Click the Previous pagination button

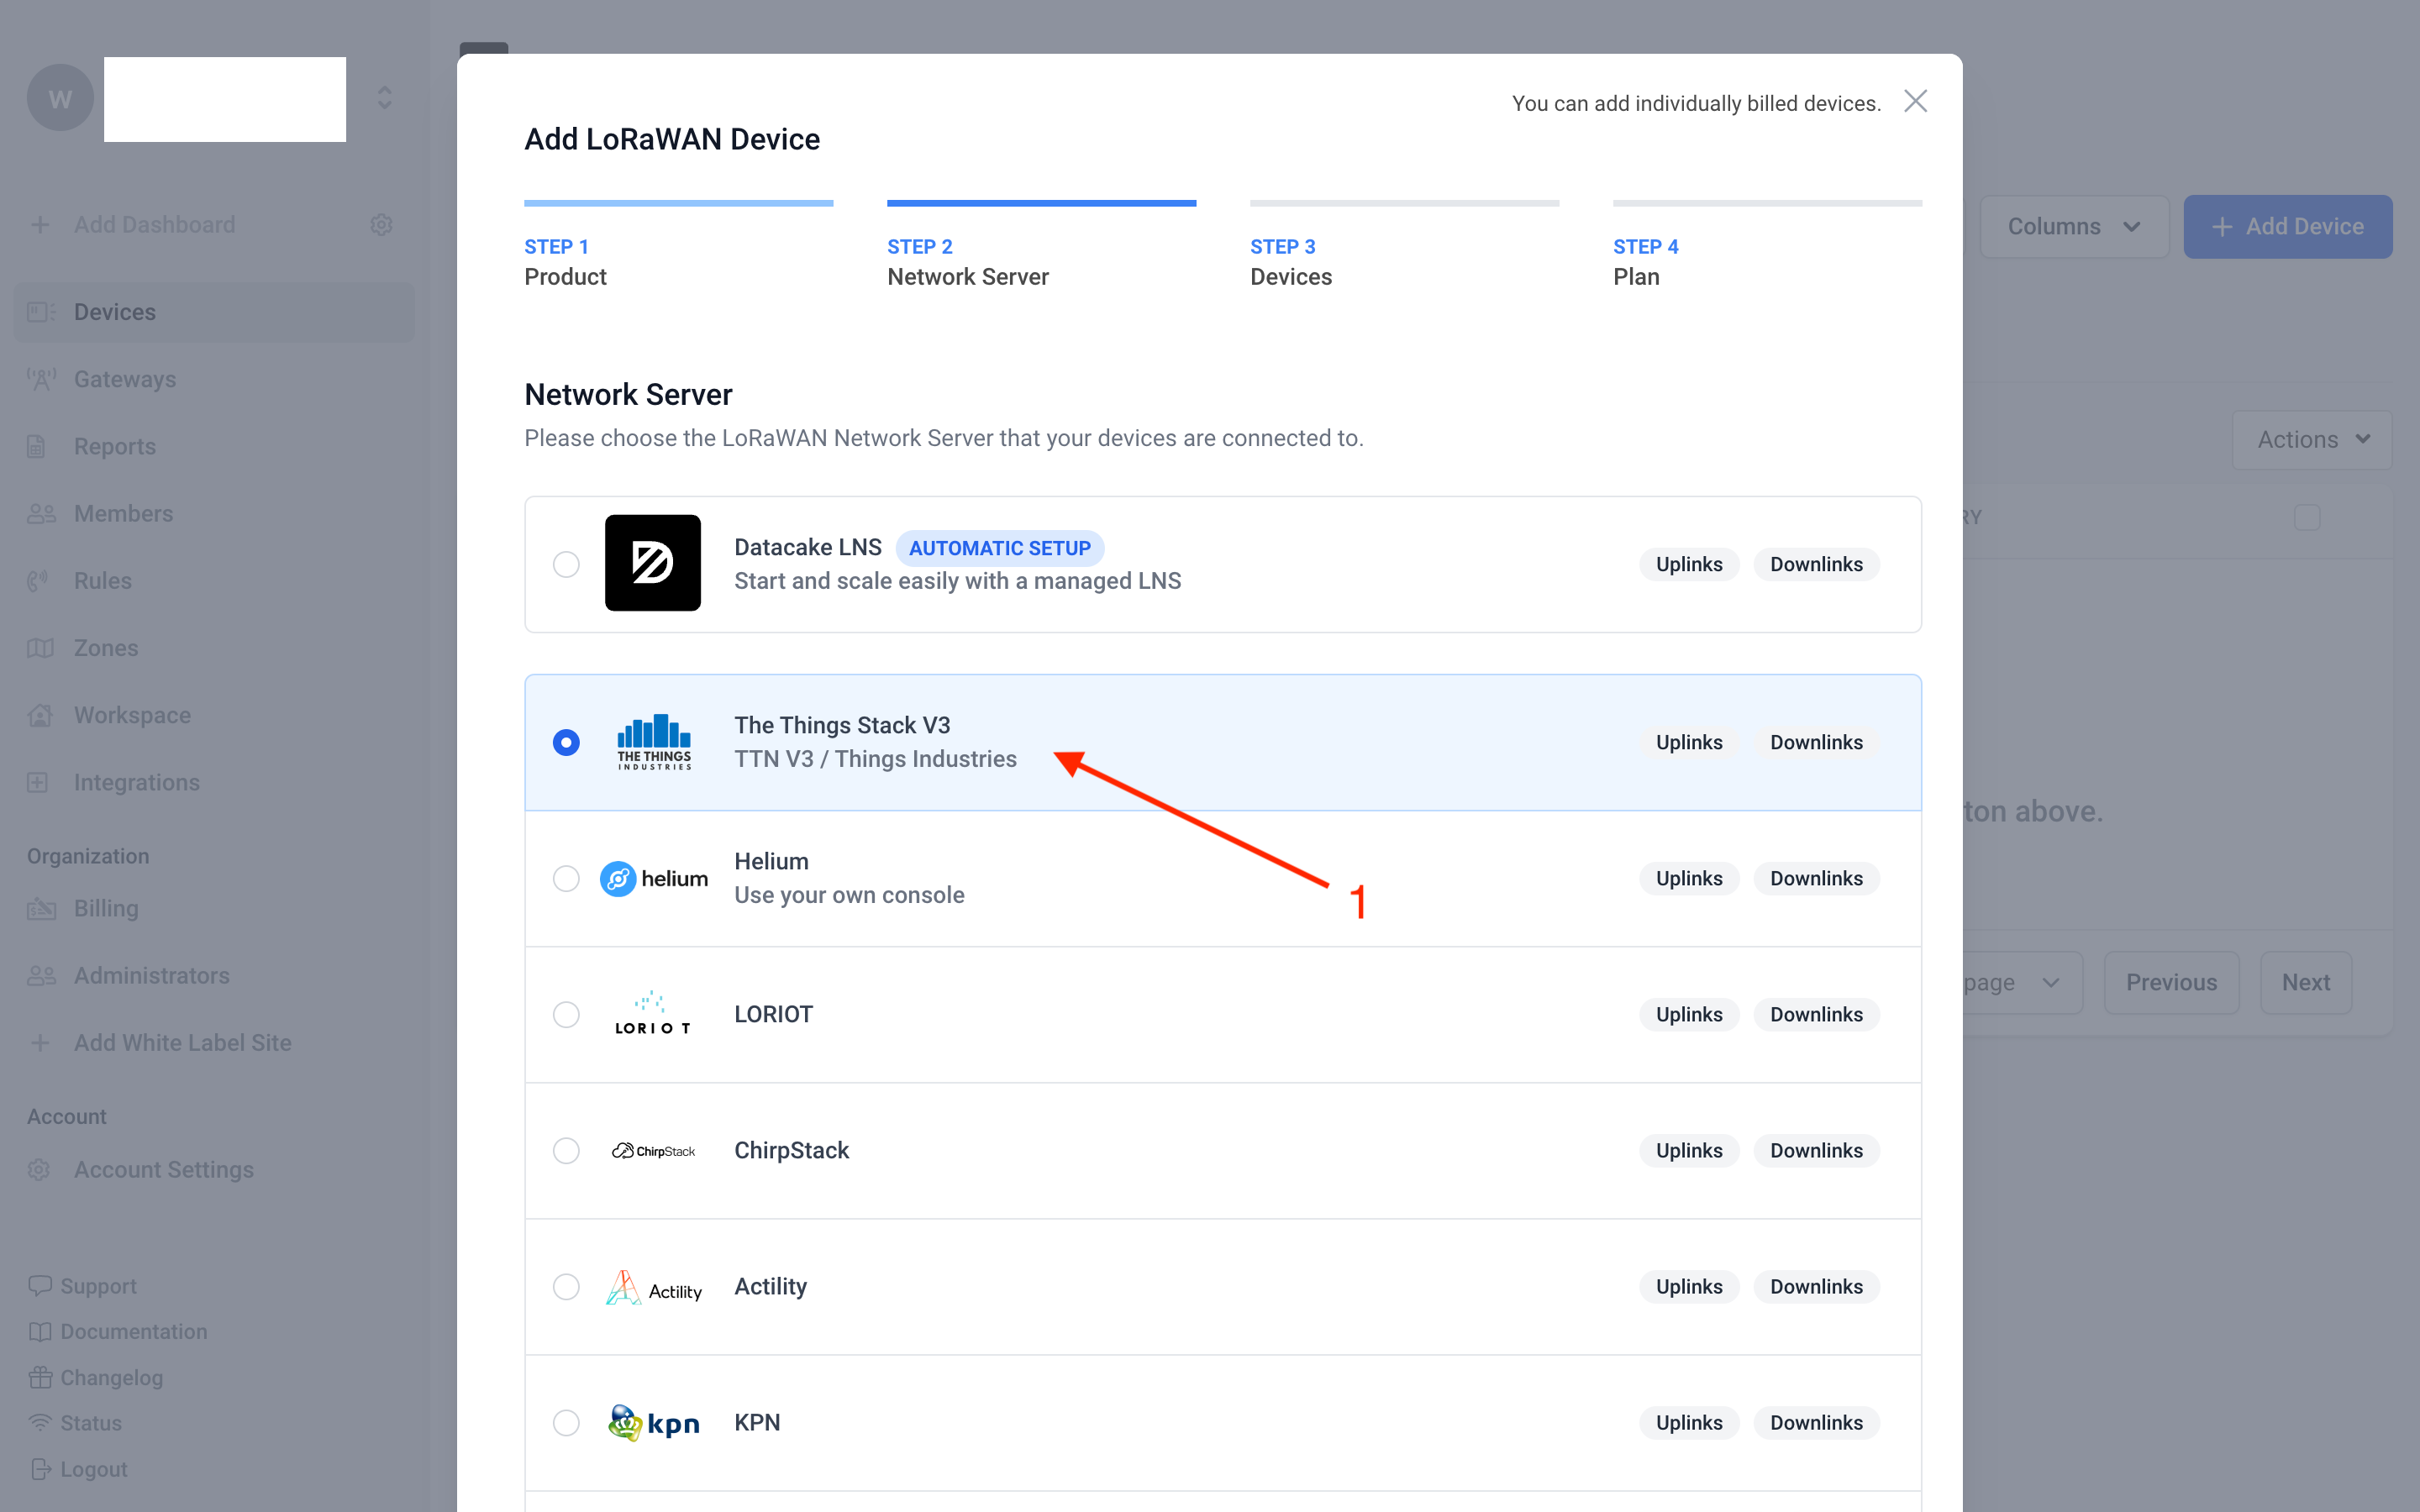click(x=2171, y=982)
